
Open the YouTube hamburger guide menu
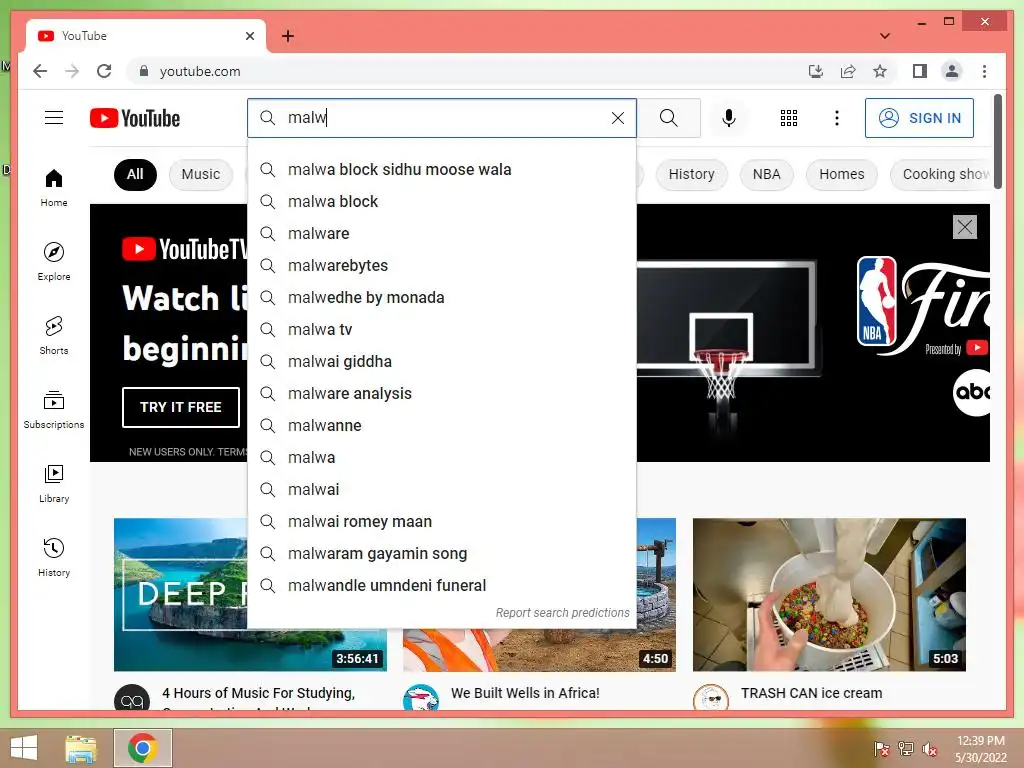point(54,118)
